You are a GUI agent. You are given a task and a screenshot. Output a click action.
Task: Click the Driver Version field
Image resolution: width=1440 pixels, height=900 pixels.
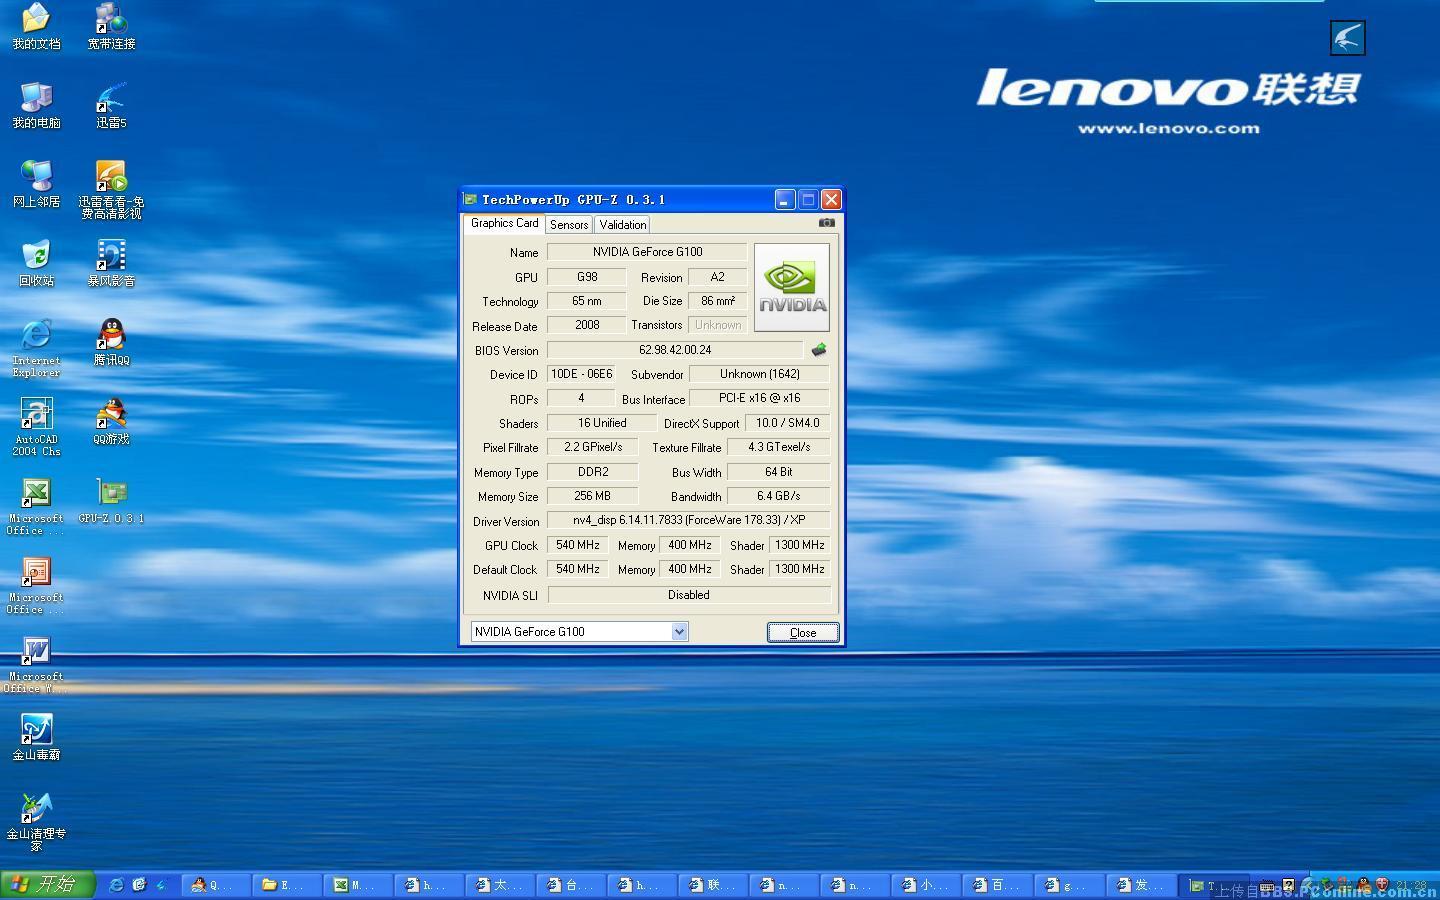pyautogui.click(x=689, y=520)
